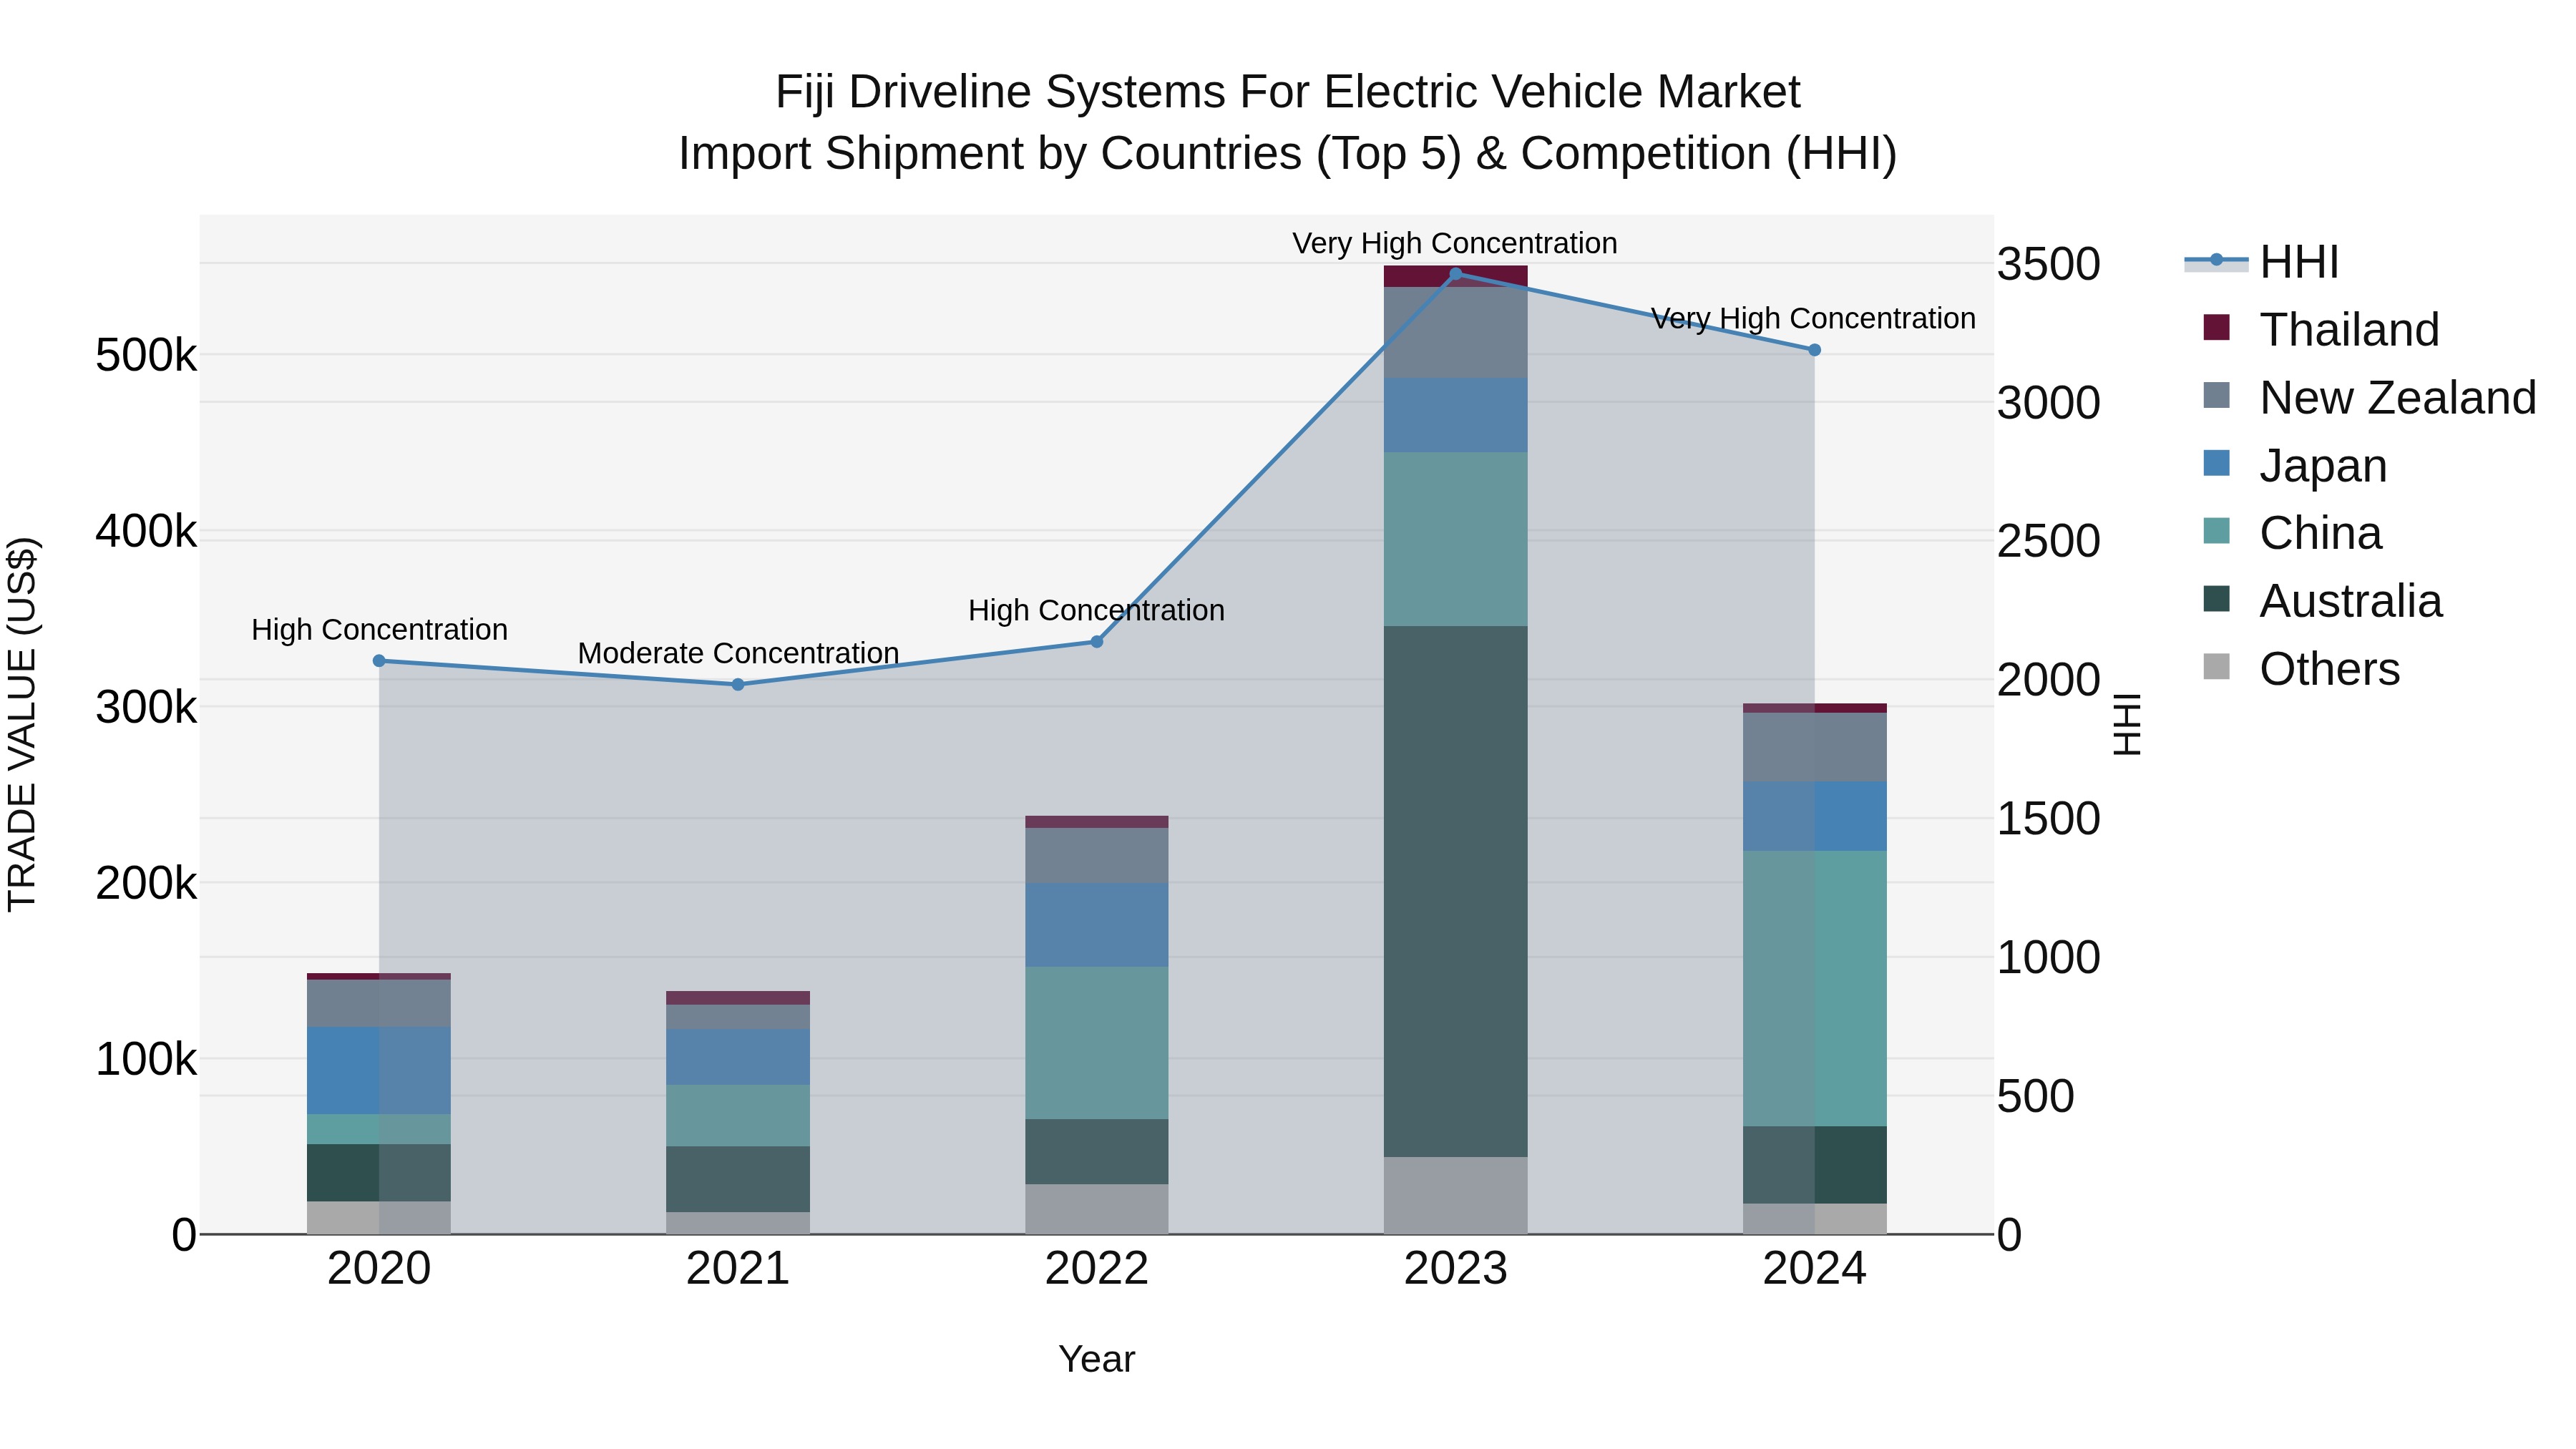Click the 2021 China bar segment

(738, 1116)
